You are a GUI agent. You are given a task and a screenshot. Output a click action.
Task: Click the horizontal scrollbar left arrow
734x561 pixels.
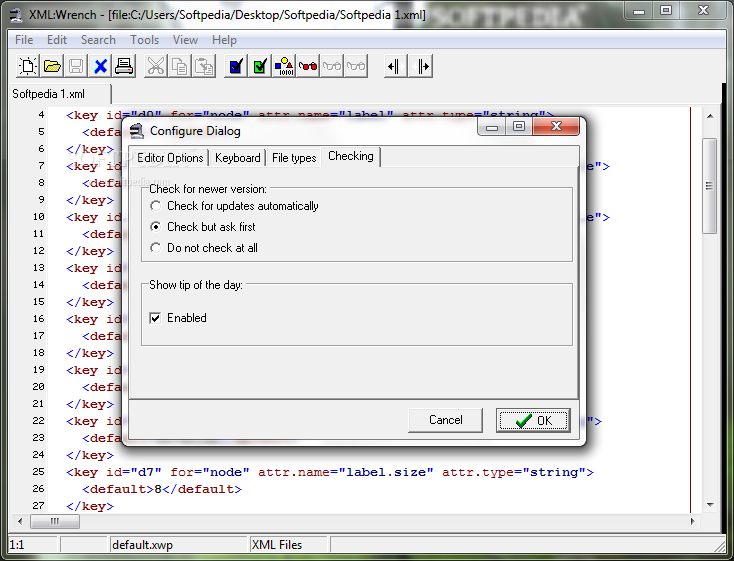(20, 521)
